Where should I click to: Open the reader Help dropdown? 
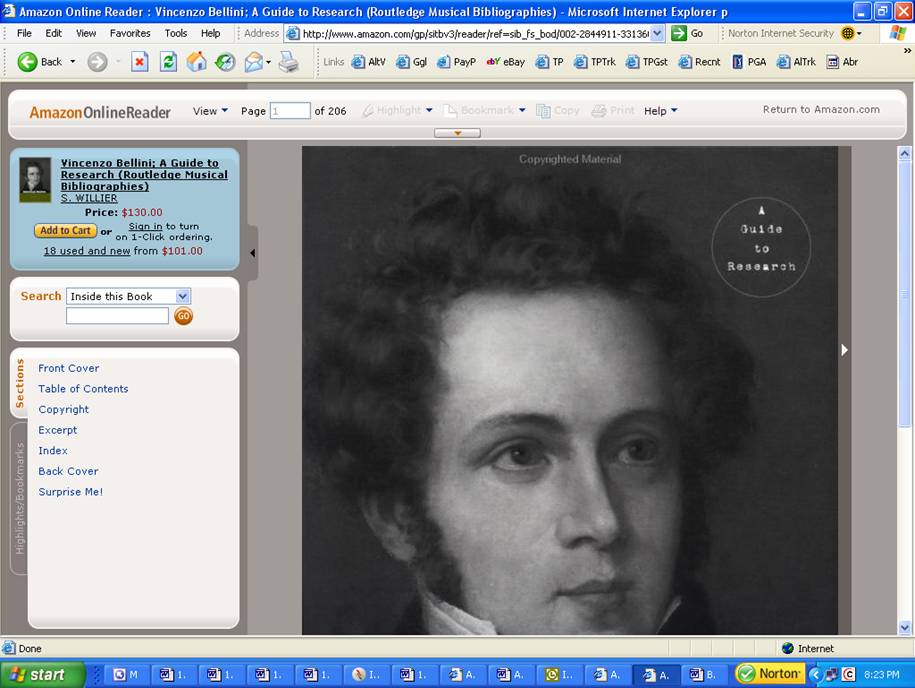(x=660, y=111)
